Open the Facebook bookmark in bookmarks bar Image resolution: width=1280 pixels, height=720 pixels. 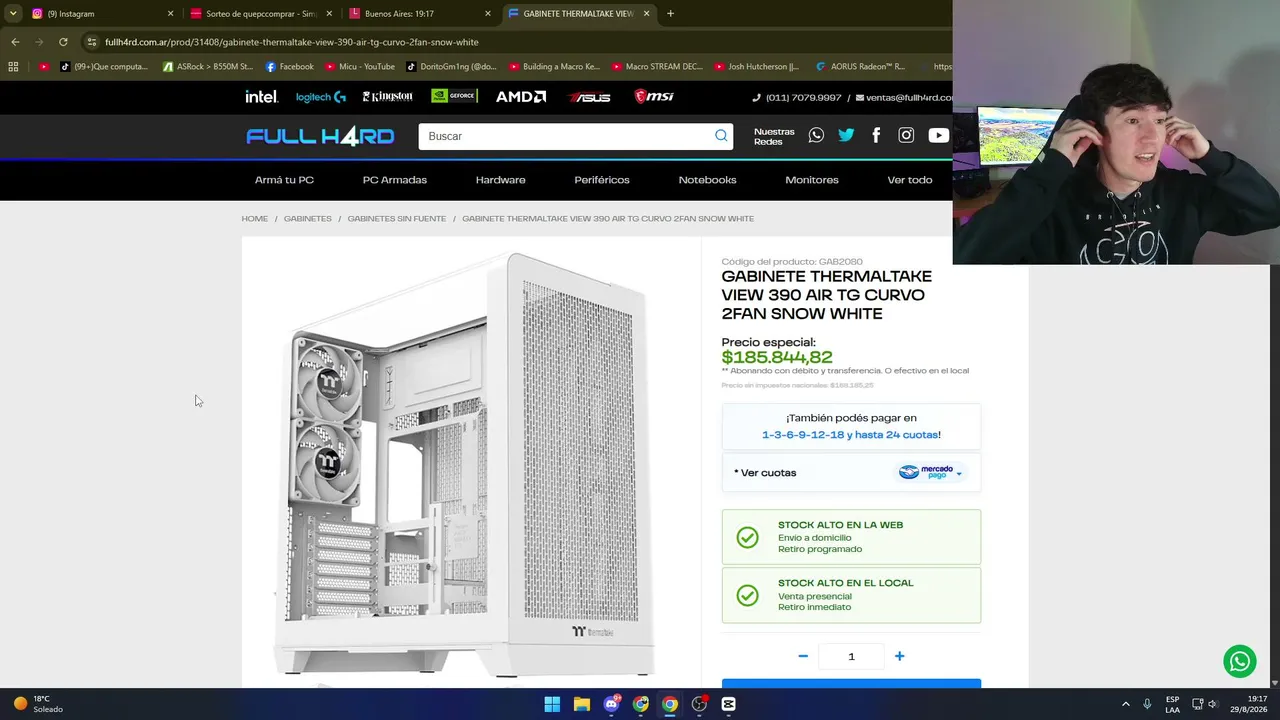coord(289,67)
